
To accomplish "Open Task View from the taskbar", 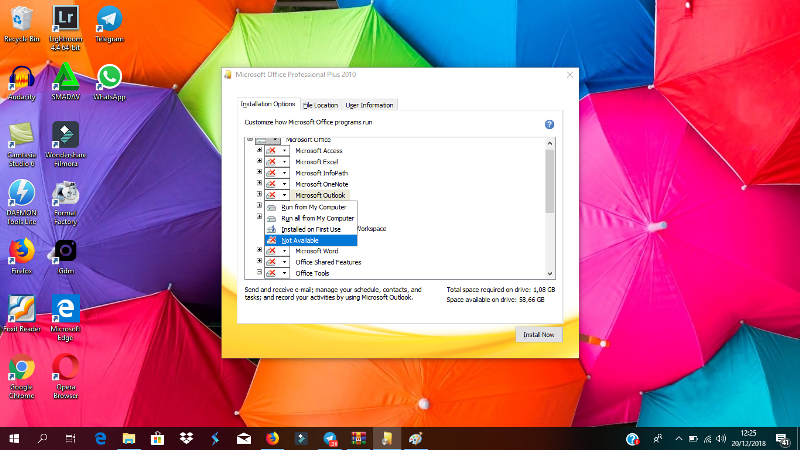I will [x=70, y=438].
